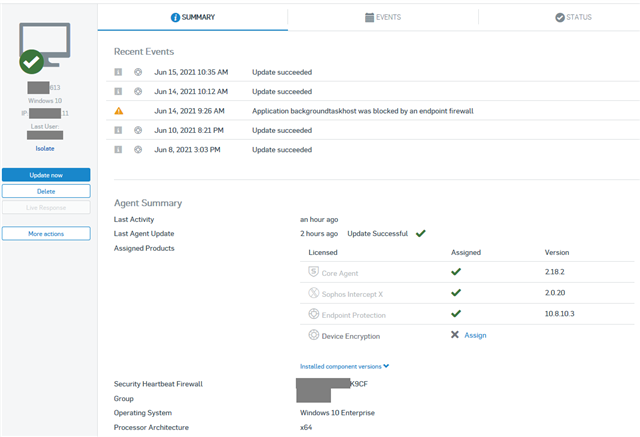Screen dimensions: 640x437
Task: Click the Version column header
Action: tap(557, 253)
